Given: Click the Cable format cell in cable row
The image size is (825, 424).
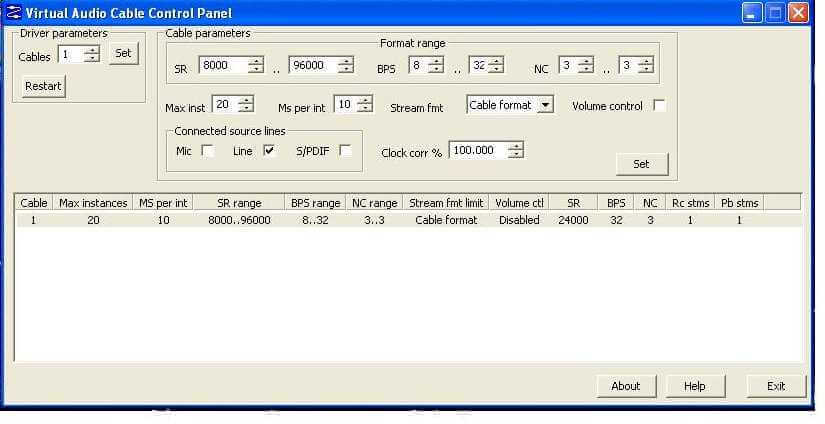Looking at the screenshot, I should 446,220.
